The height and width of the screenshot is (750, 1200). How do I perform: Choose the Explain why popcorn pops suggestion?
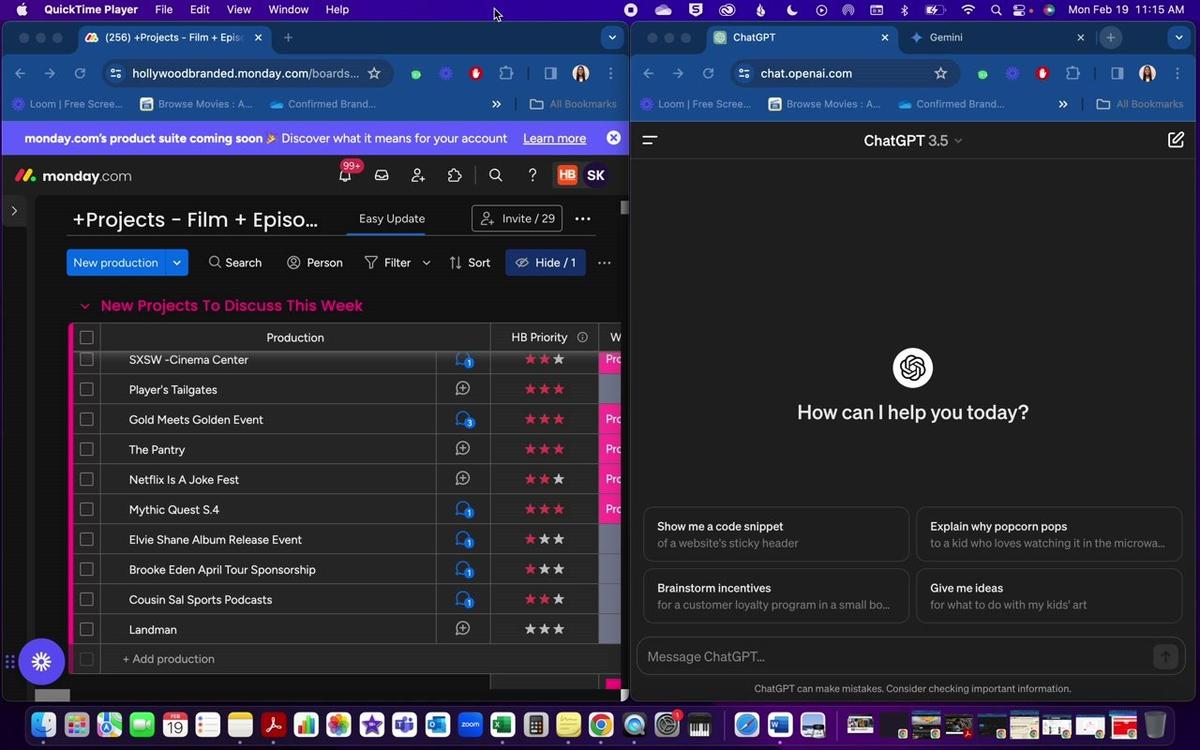(x=1049, y=535)
